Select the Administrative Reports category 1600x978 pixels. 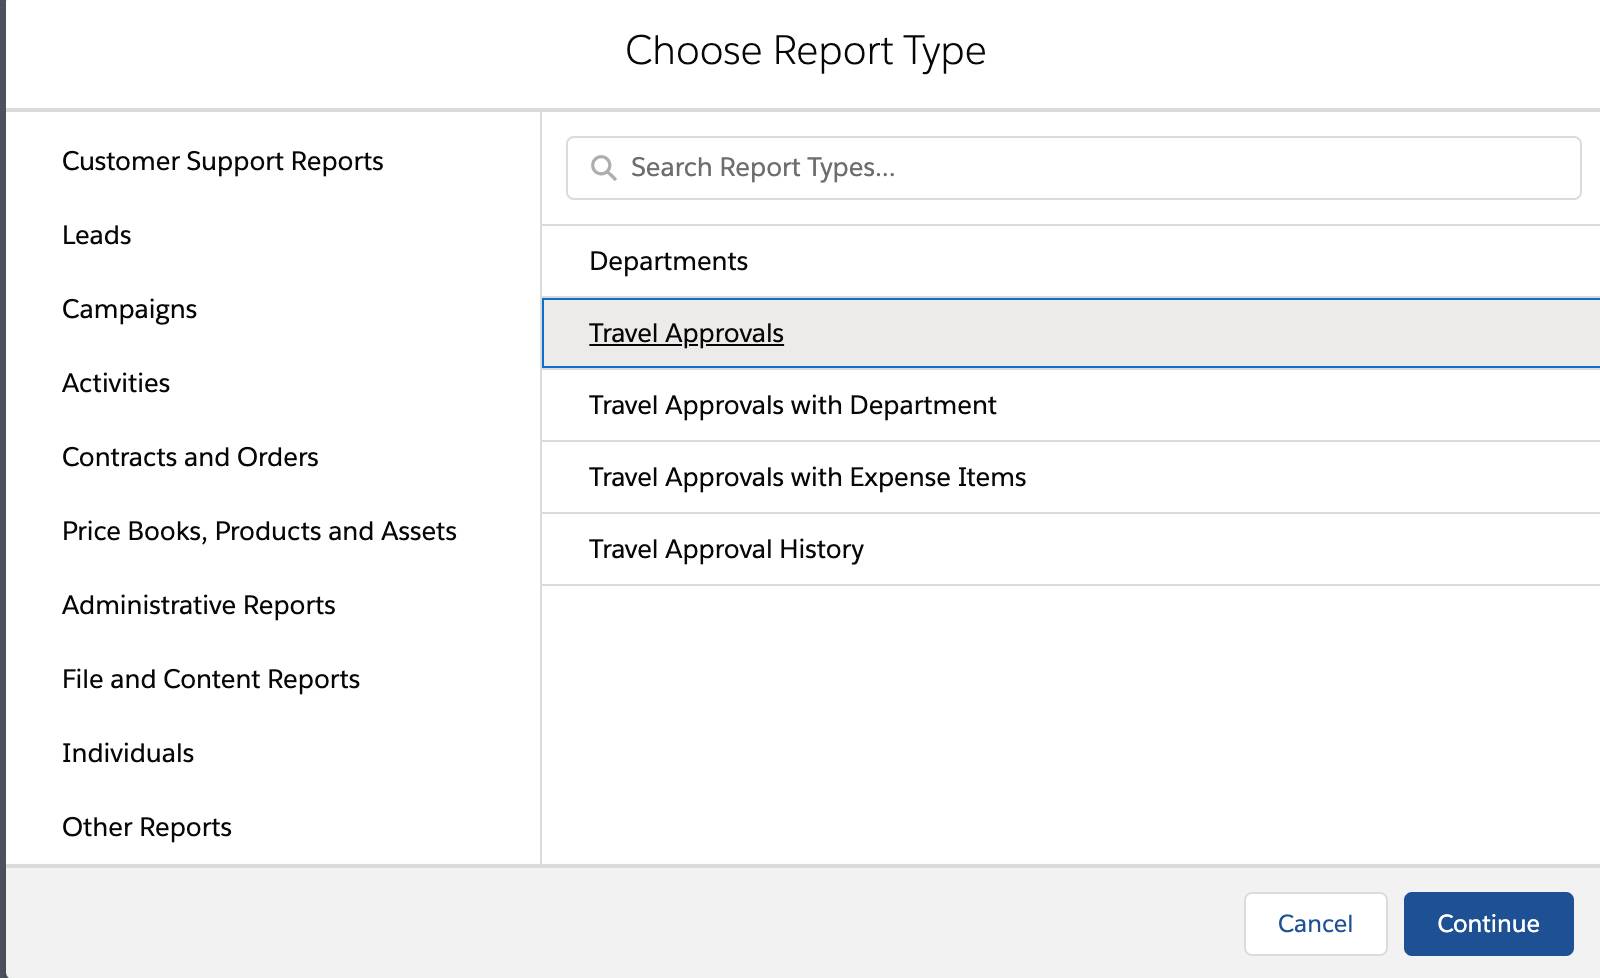(198, 605)
